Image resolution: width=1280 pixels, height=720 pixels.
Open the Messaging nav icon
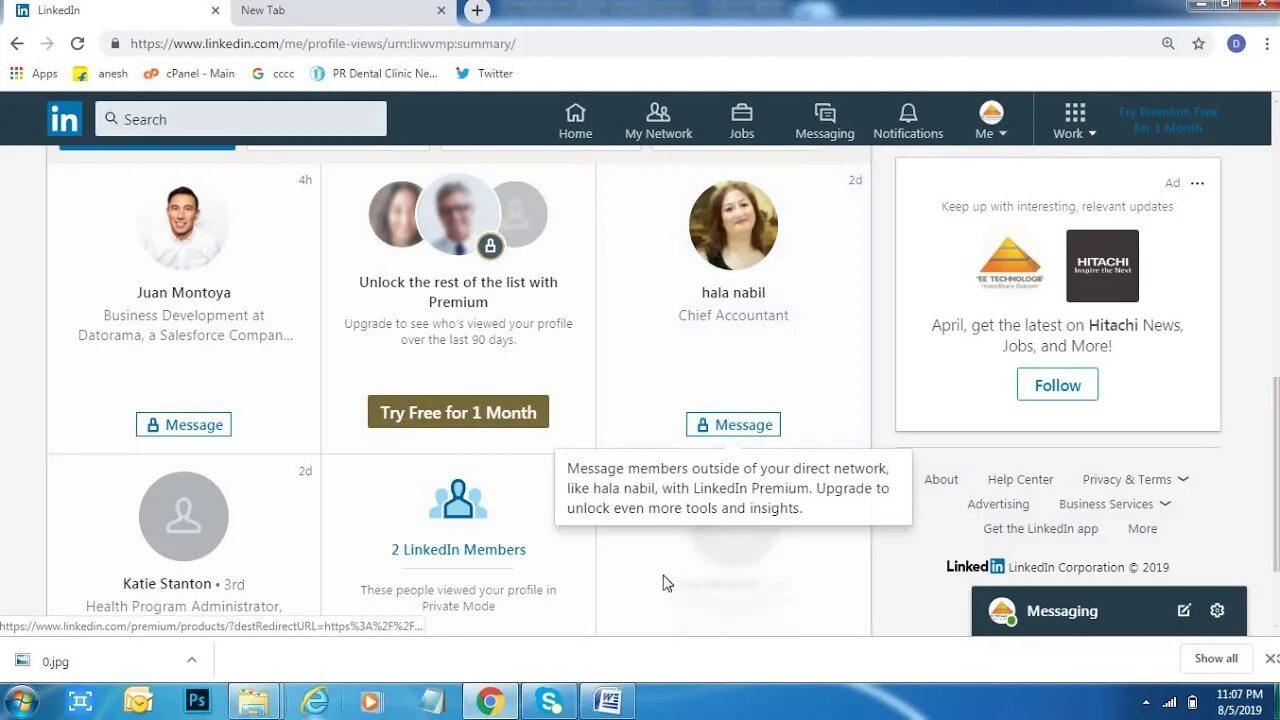pyautogui.click(x=824, y=120)
